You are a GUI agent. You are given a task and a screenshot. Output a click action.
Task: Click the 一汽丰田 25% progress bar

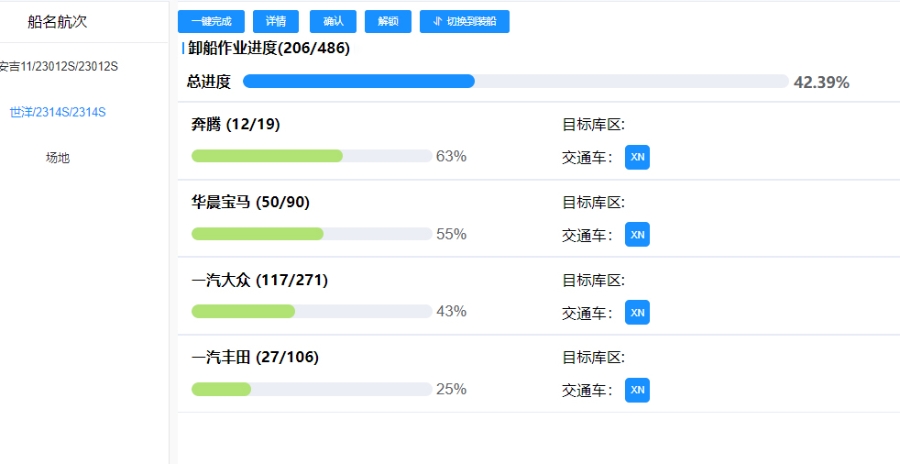point(311,389)
